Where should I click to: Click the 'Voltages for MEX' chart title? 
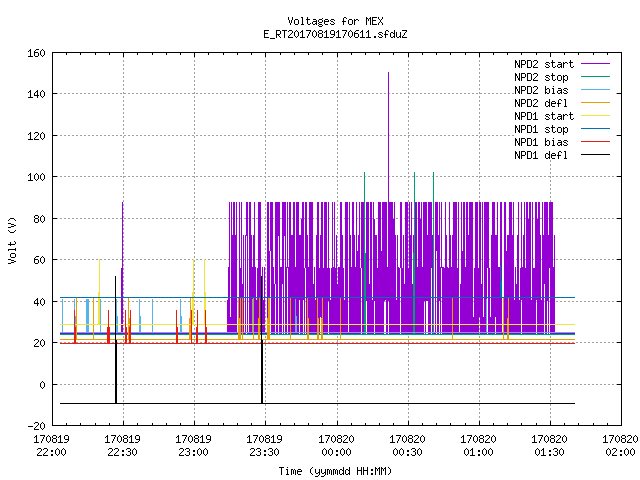pos(335,21)
